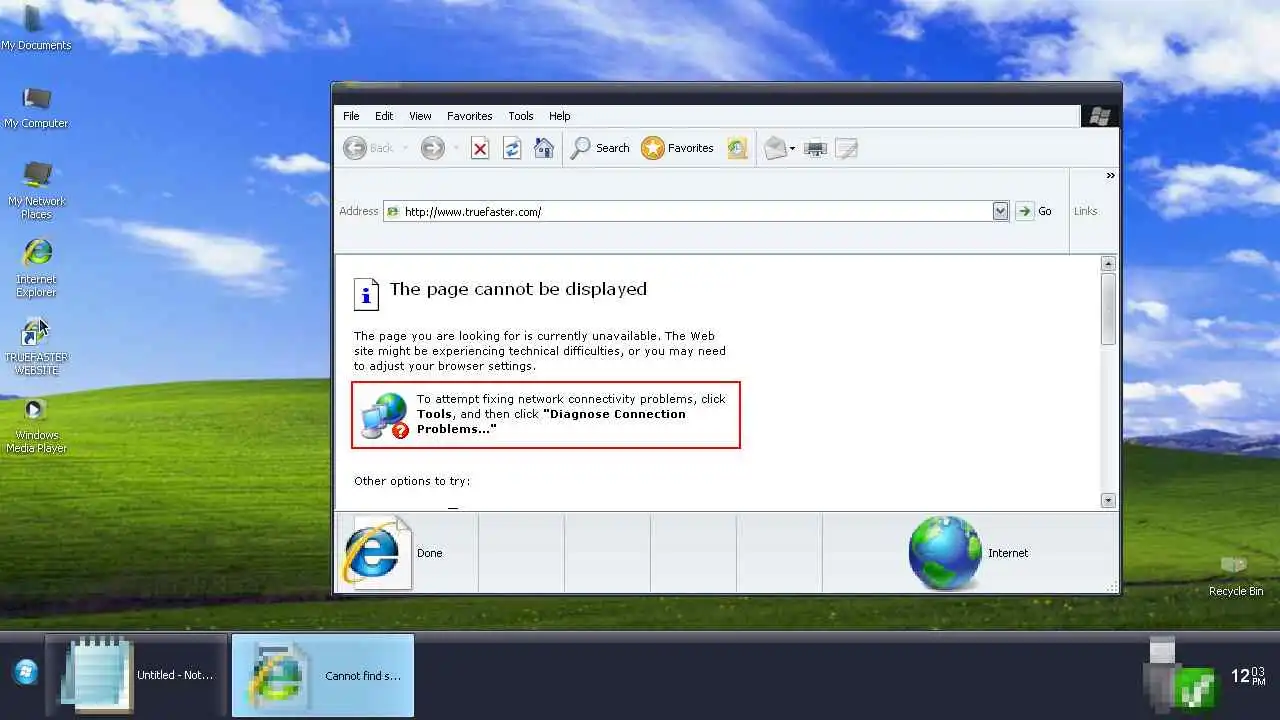Select the Recycle Bin icon
The image size is (1280, 720).
click(x=1235, y=577)
